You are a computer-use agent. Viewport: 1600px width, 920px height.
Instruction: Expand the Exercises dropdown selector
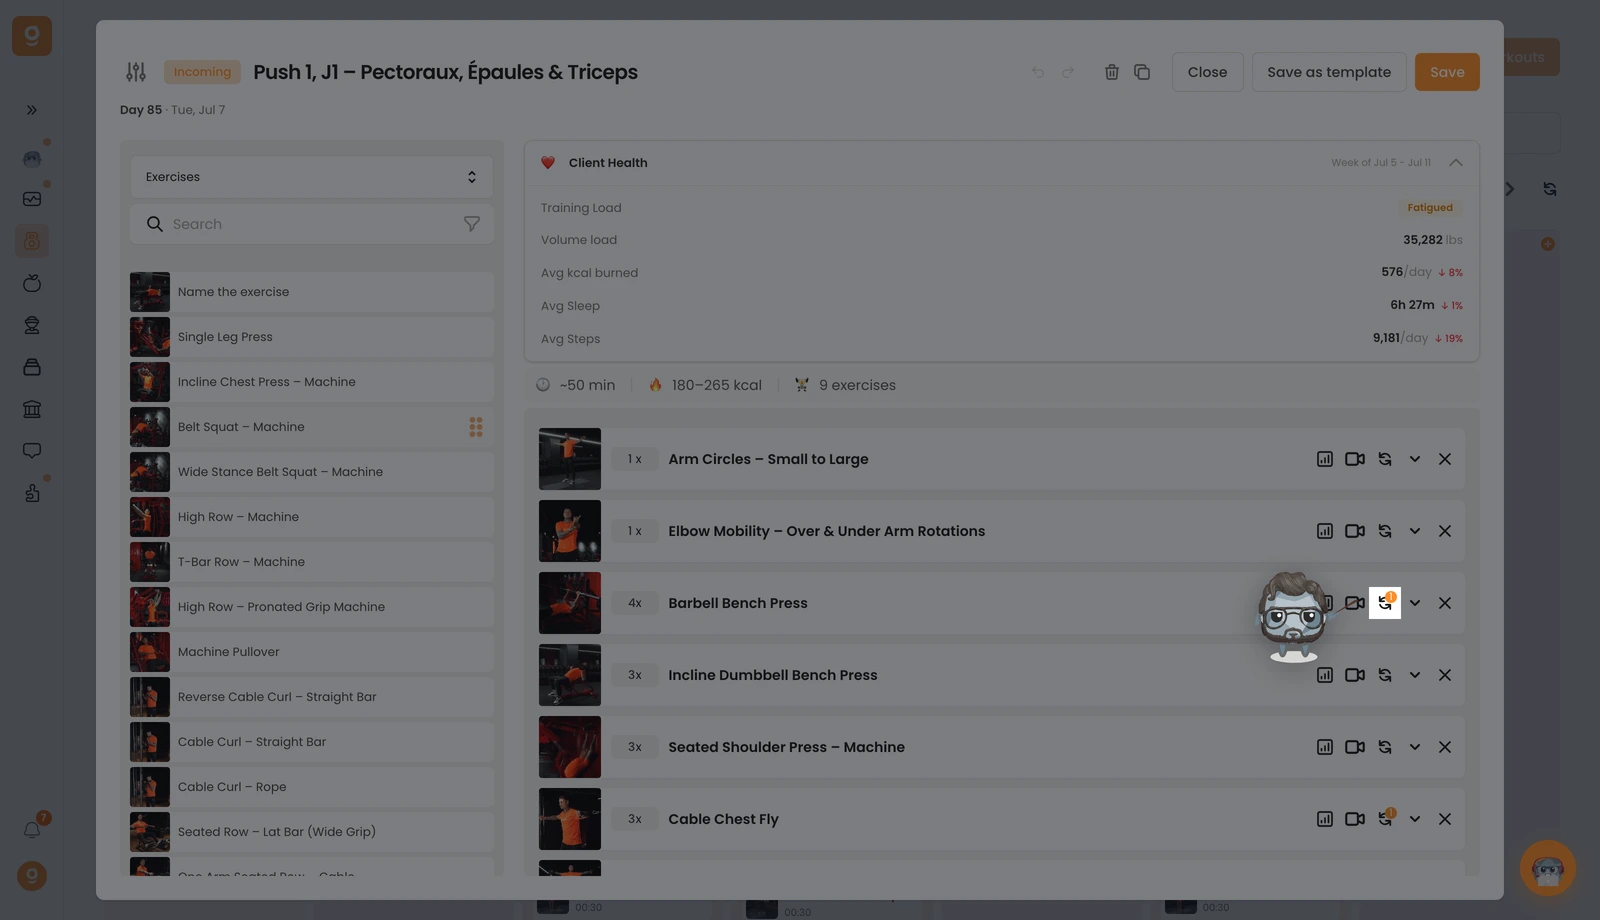tap(312, 177)
